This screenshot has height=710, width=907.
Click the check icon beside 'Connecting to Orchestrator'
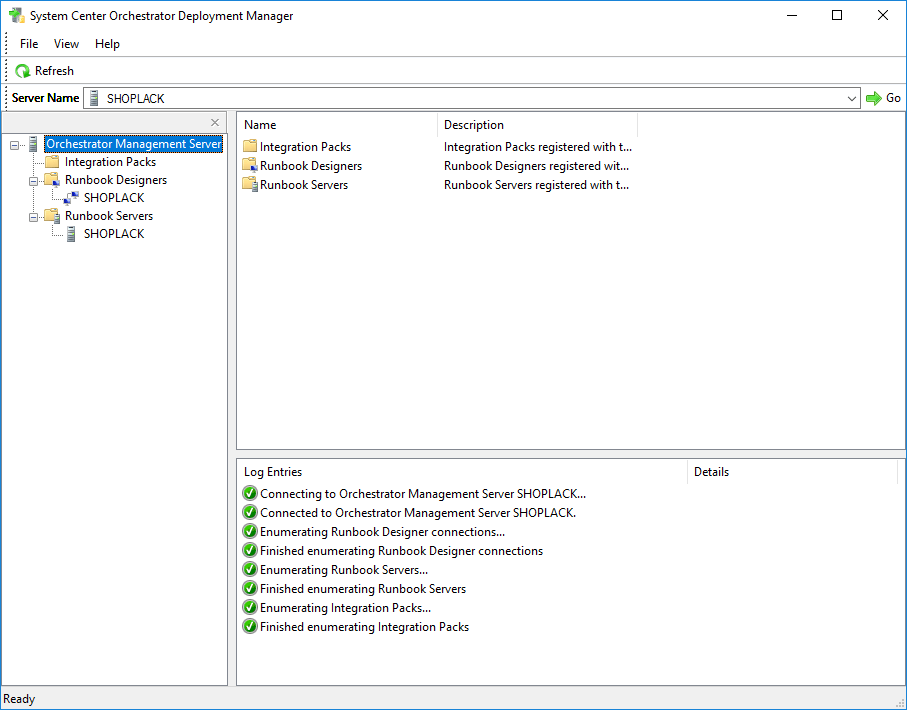coord(250,494)
